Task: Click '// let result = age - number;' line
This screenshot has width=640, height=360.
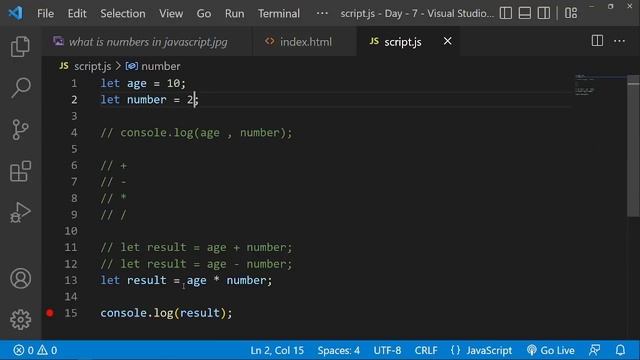Action: [x=196, y=264]
